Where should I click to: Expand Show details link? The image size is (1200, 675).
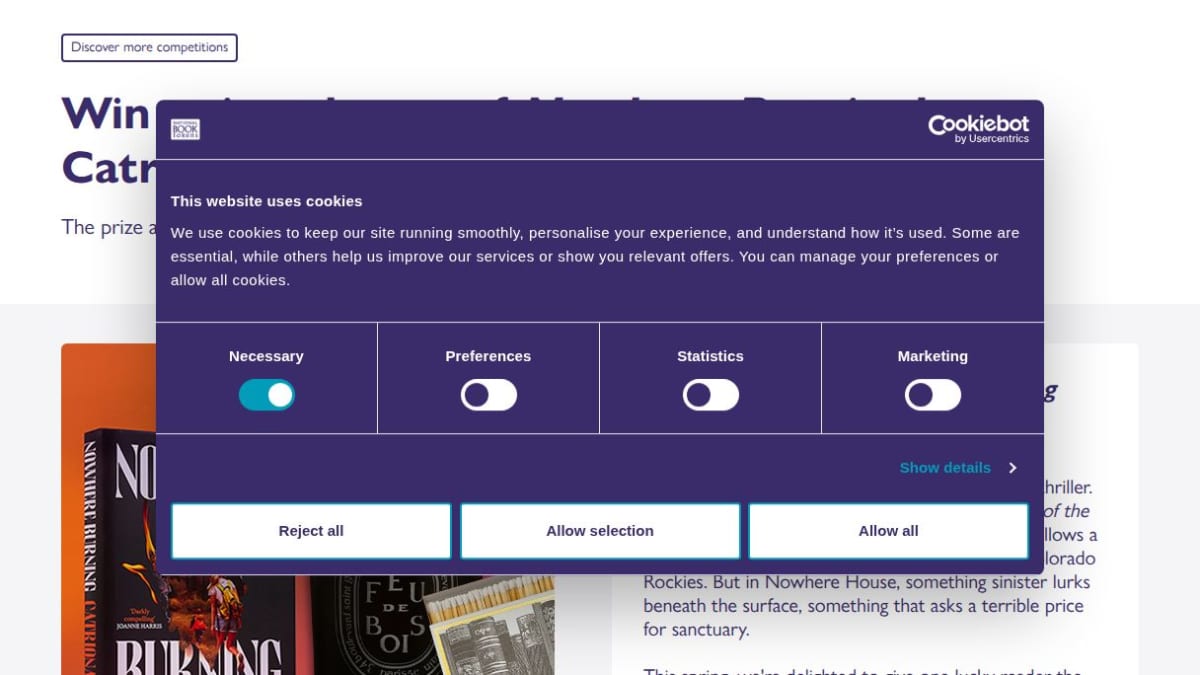coord(945,467)
